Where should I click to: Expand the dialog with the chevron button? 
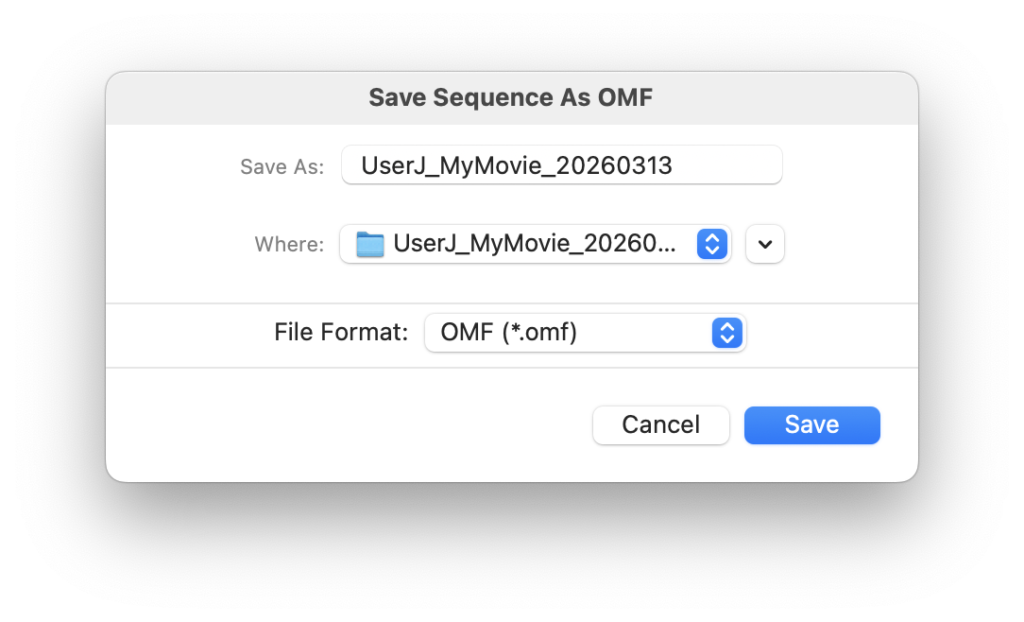(x=765, y=244)
